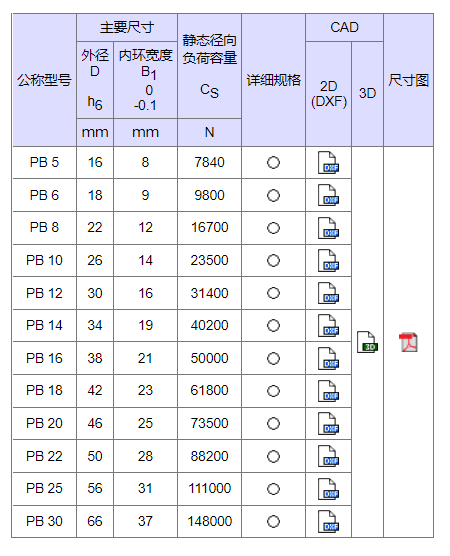Click the 内环宽度 B1 header

point(145,80)
